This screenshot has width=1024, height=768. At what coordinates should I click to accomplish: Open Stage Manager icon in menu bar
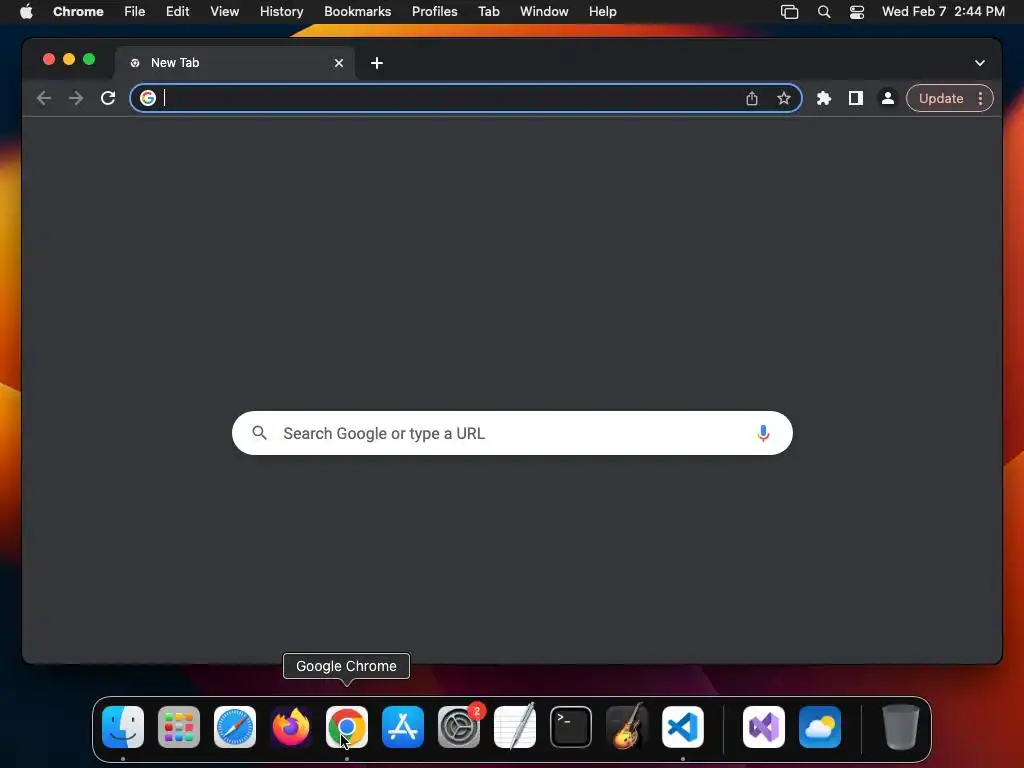(790, 11)
